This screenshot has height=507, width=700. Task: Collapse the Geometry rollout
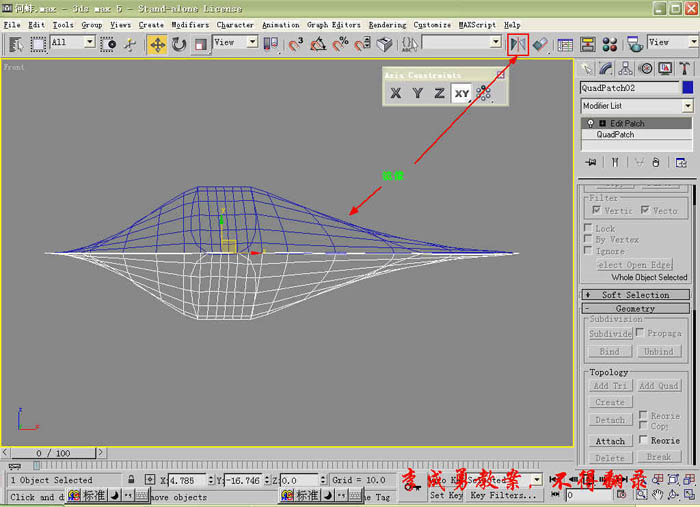636,308
